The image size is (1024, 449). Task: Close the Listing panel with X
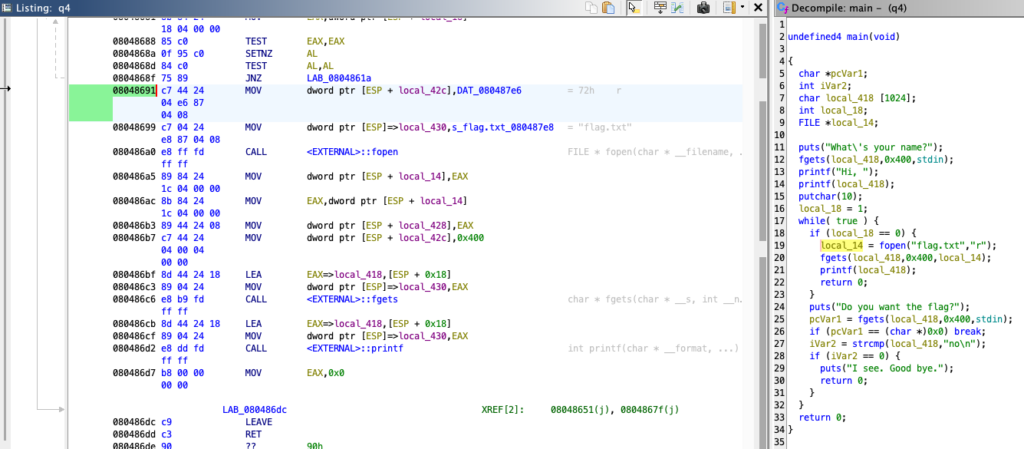coord(759,8)
